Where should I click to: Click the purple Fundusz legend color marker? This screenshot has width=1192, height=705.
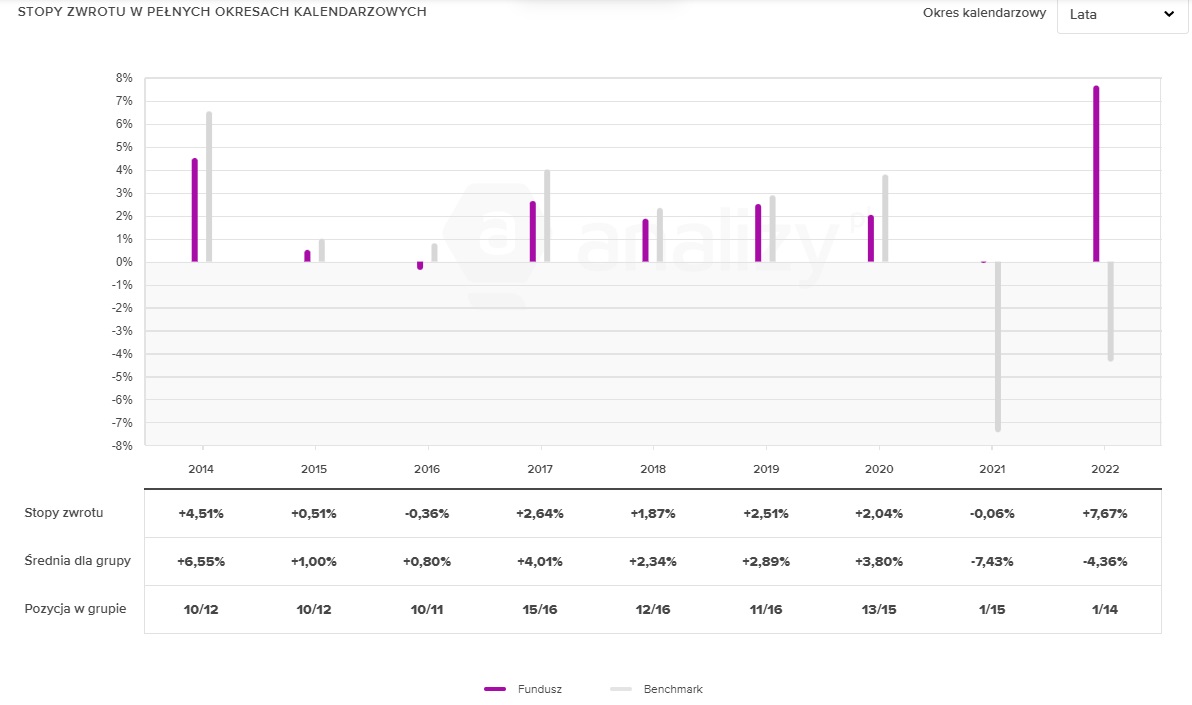pyautogui.click(x=496, y=689)
